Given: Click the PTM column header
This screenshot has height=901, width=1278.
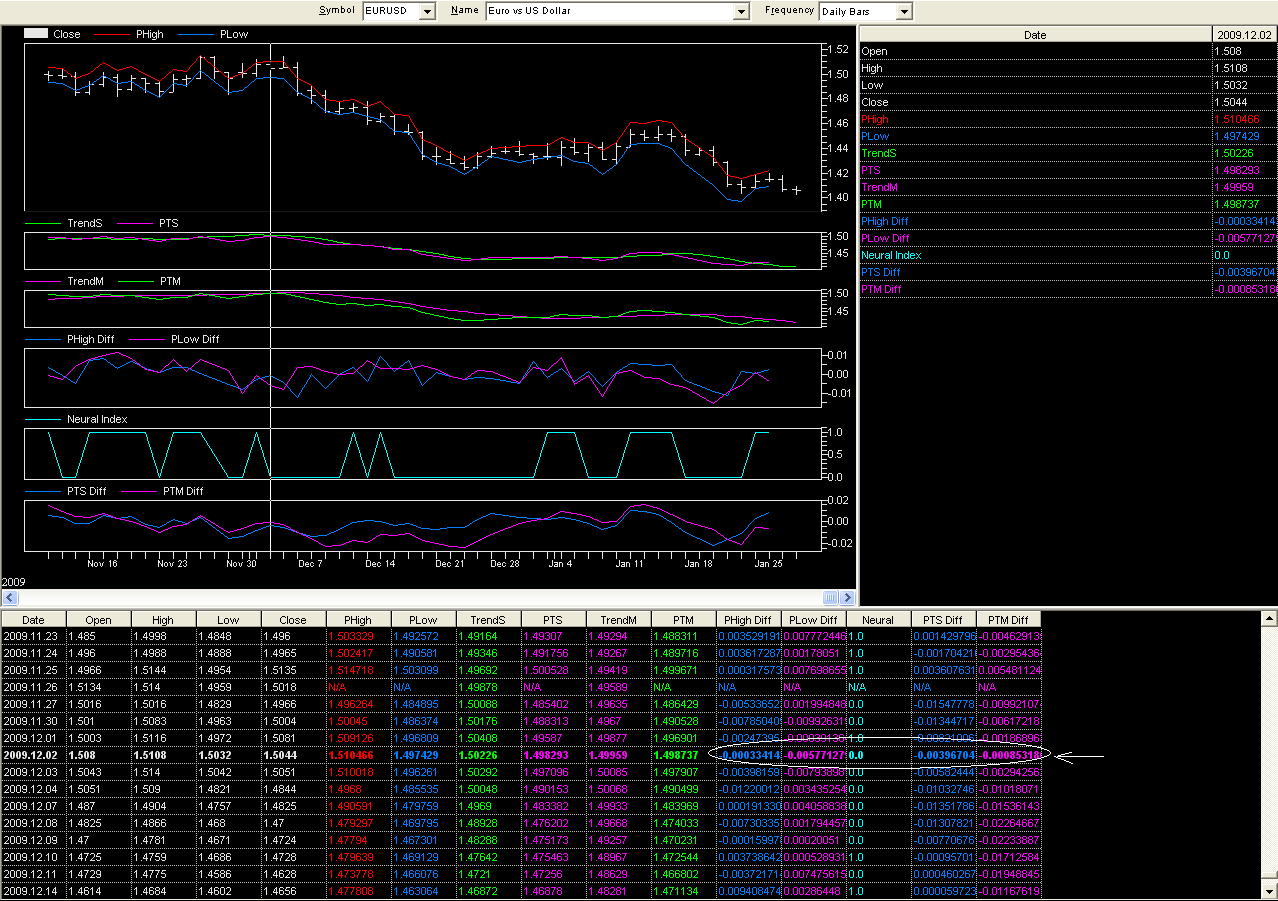Looking at the screenshot, I should click(683, 620).
